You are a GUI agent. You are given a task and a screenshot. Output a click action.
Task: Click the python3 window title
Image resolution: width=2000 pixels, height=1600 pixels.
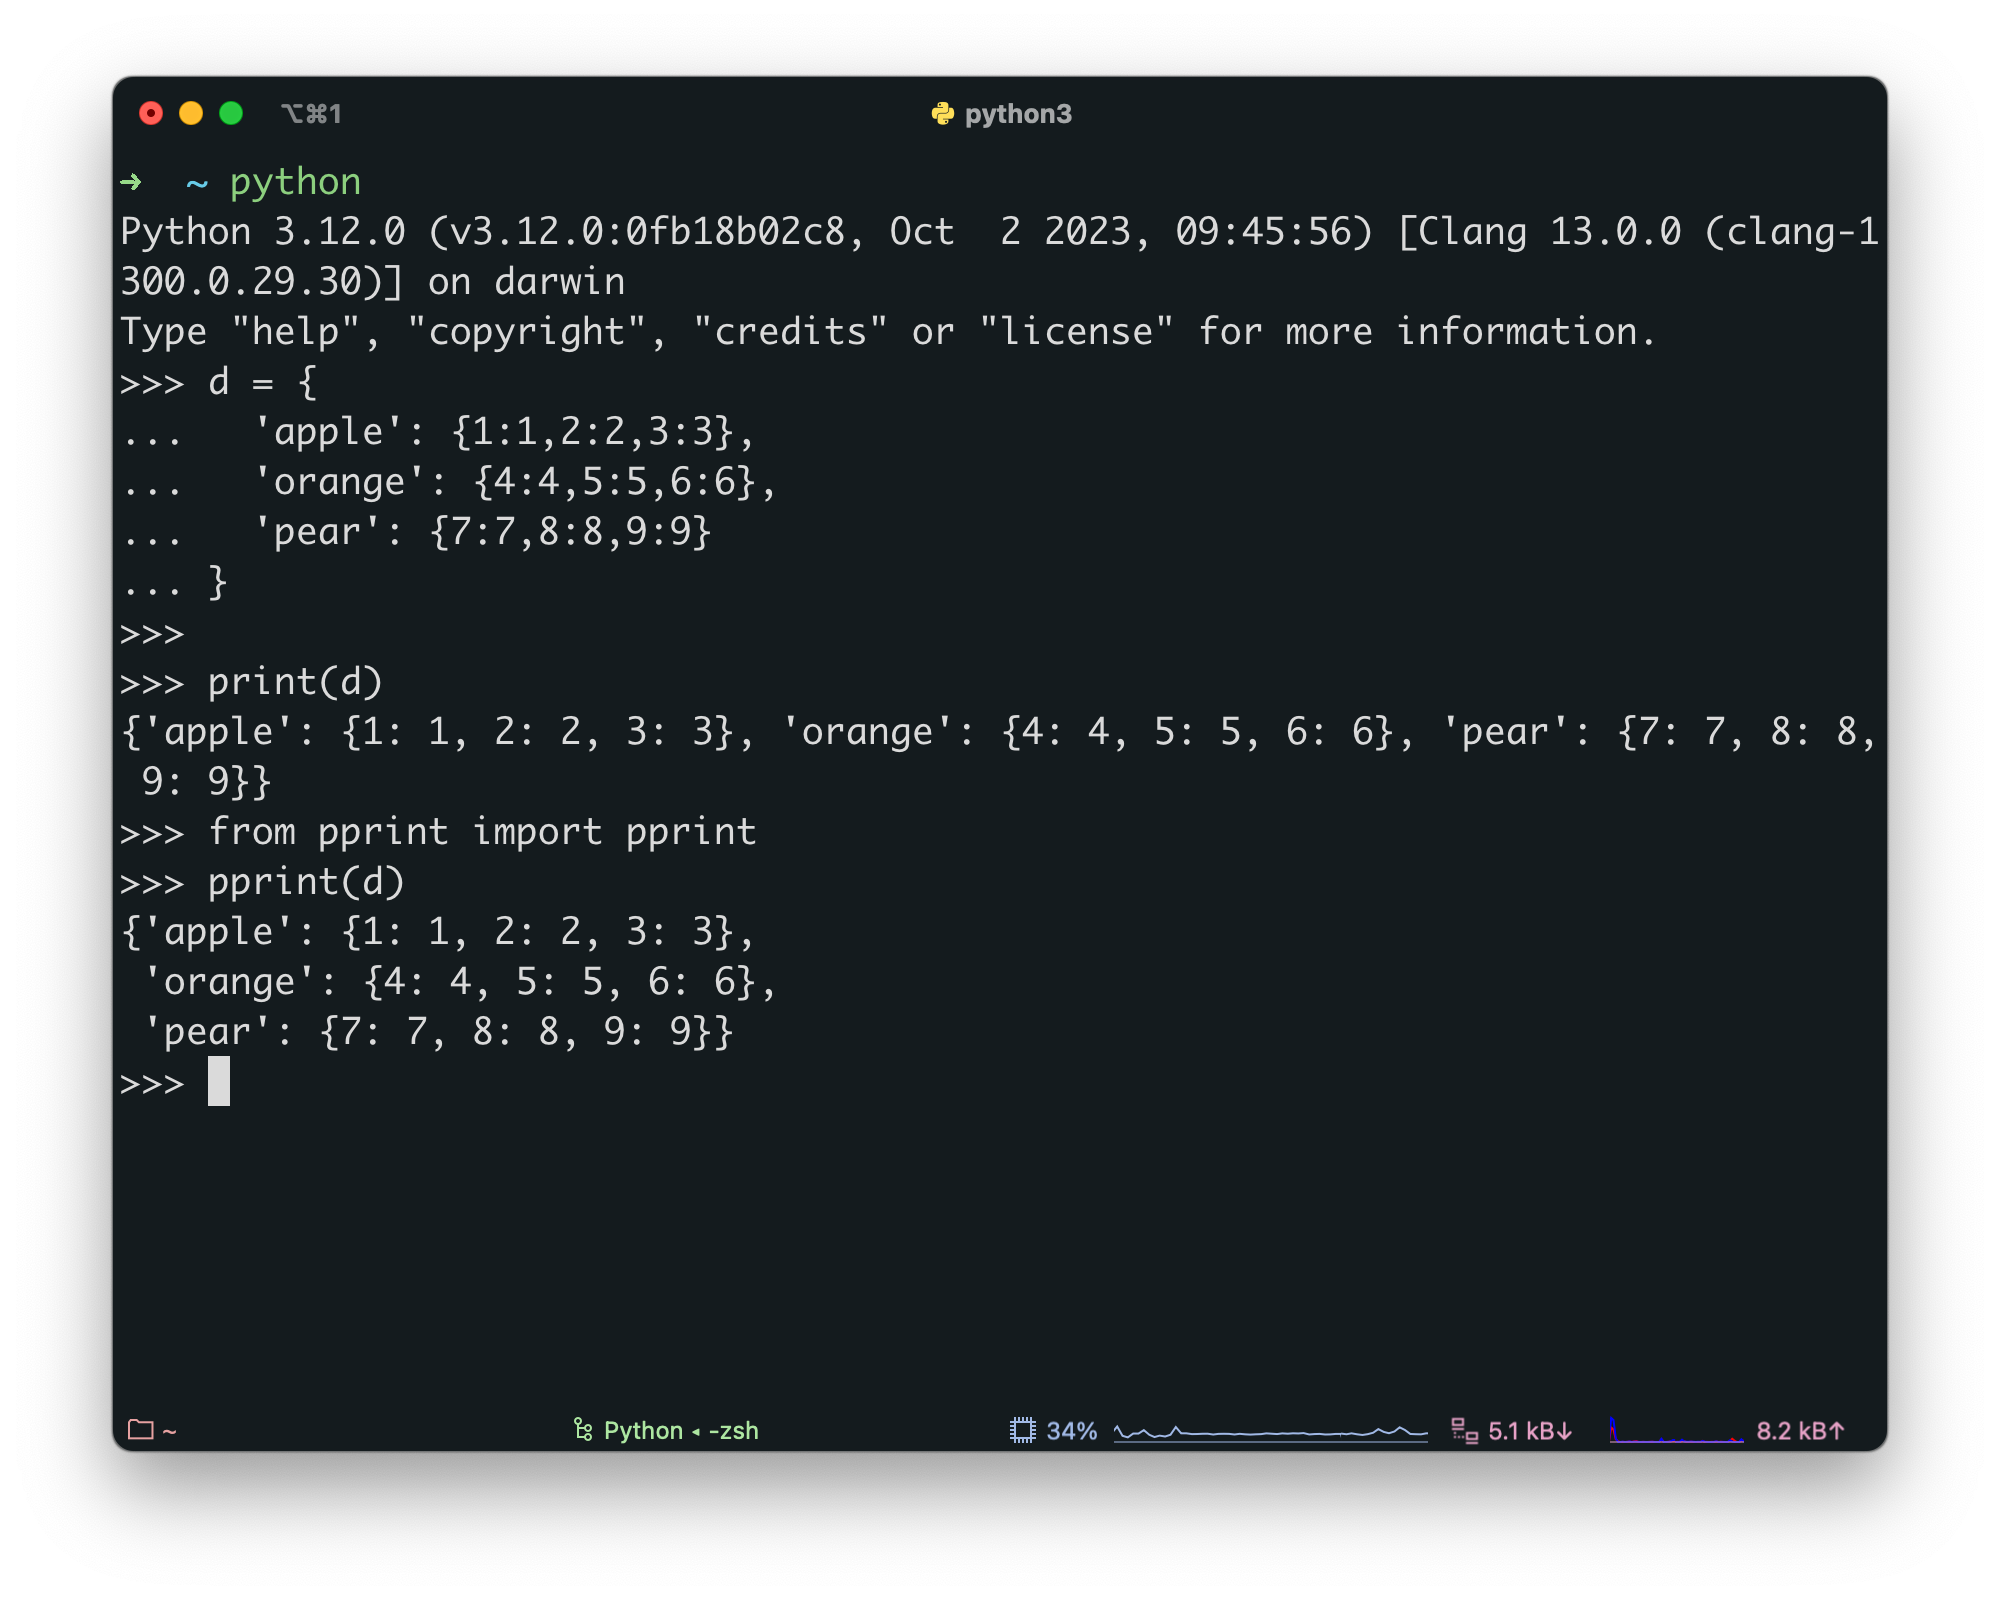1018,114
